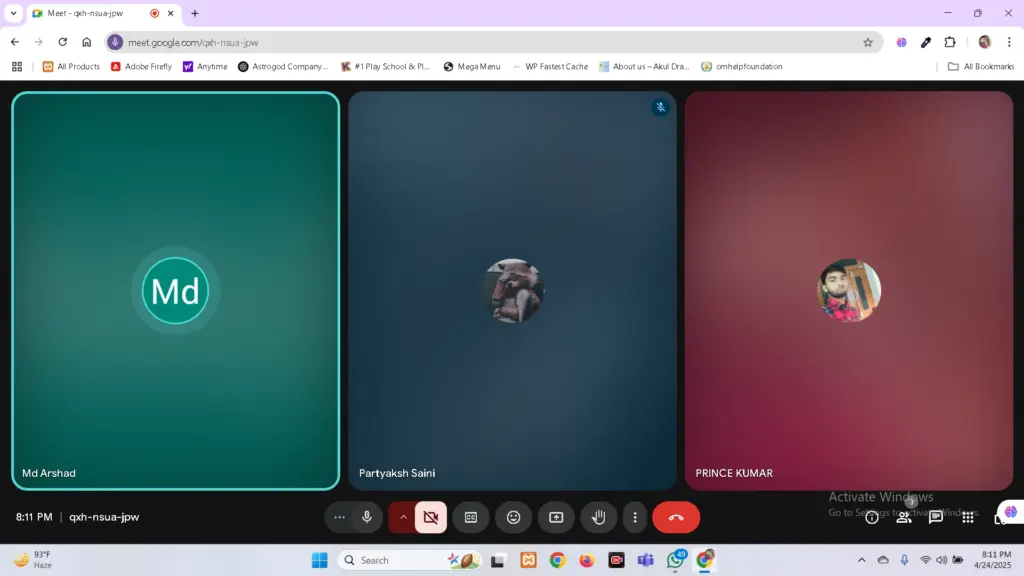This screenshot has height=576, width=1024.
Task: Open a new browser tab
Action: [195, 13]
